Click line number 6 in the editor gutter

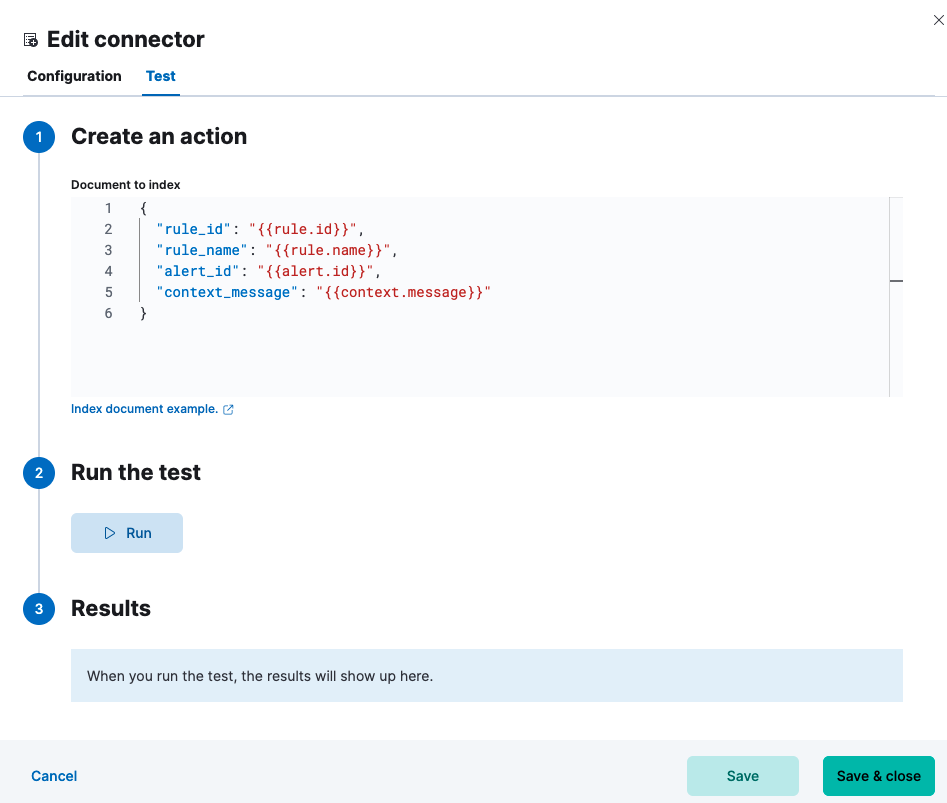pyautogui.click(x=108, y=313)
